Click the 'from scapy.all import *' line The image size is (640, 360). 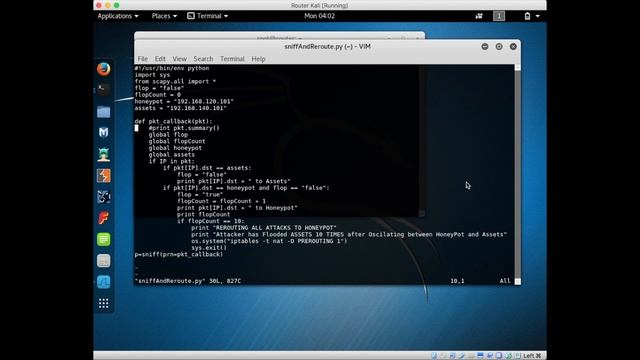175,81
